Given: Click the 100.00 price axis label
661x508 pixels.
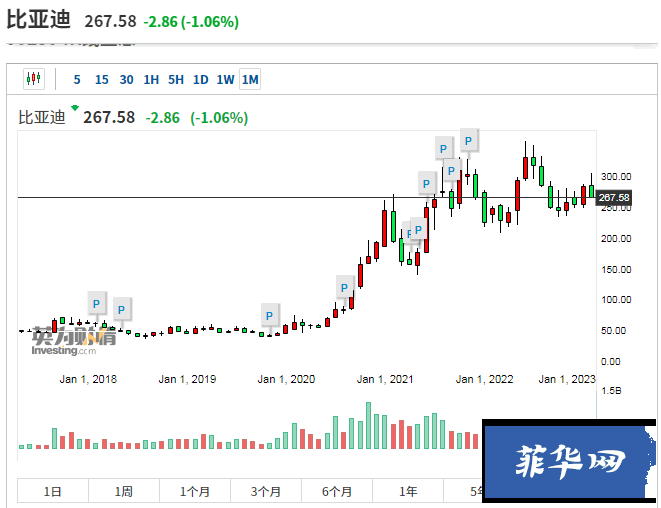Looking at the screenshot, I should pyautogui.click(x=616, y=300).
